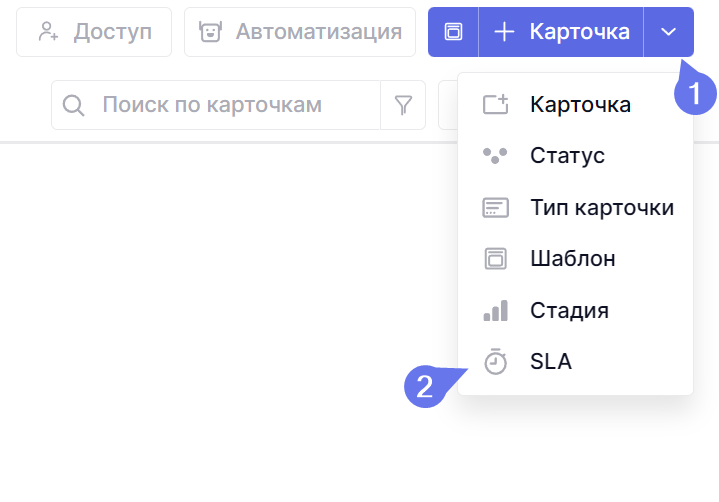Viewport: 719px width, 502px height.
Task: Click the robot icon in the Автоматизация button
Action: (x=210, y=32)
